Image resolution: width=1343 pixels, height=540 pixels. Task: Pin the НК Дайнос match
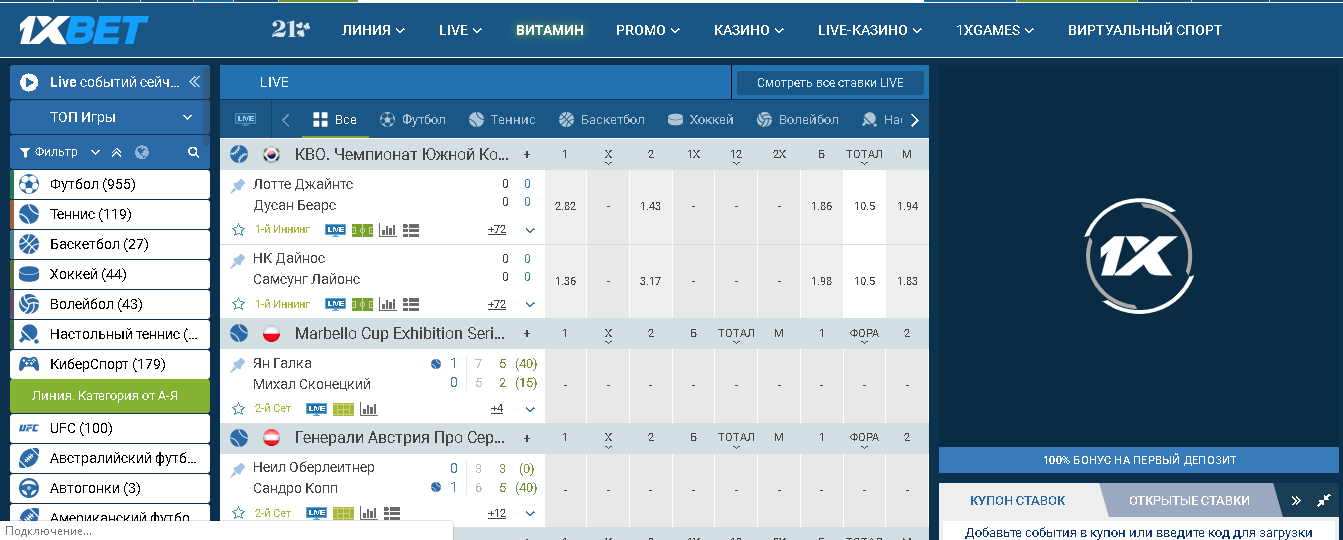coord(238,260)
